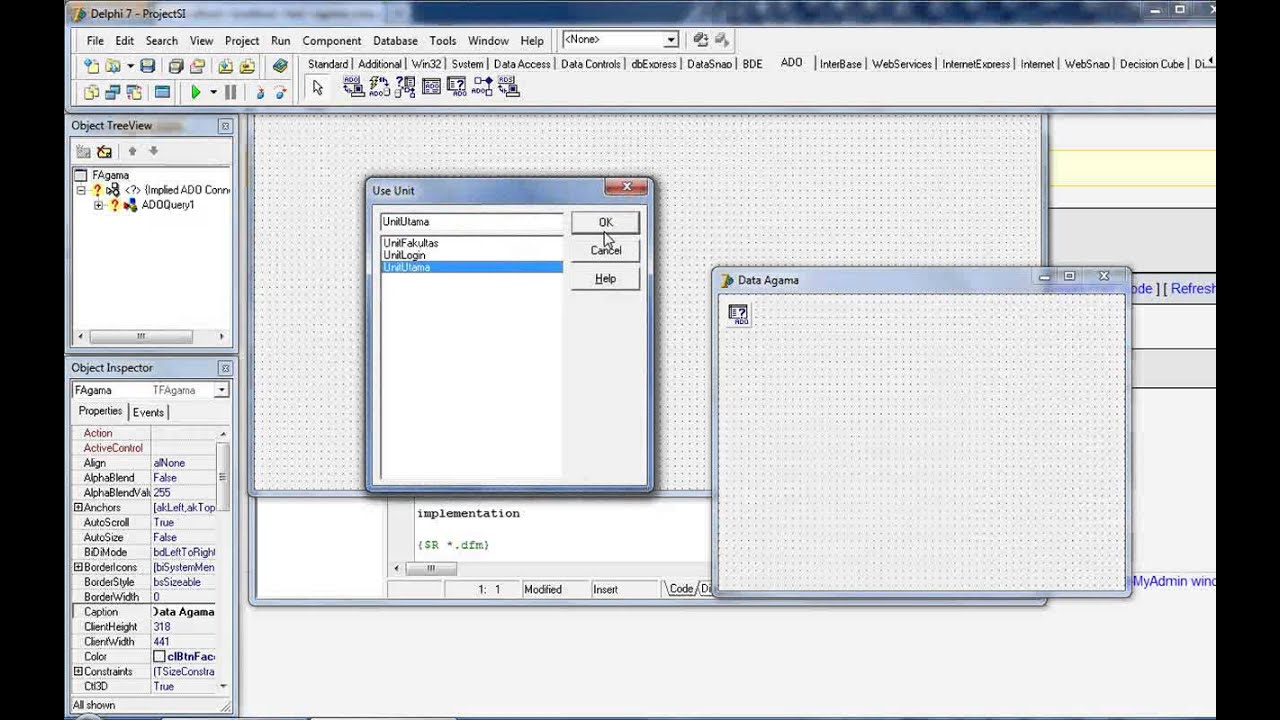
Task: Click the New Form toolbar icon
Action: click(x=162, y=92)
